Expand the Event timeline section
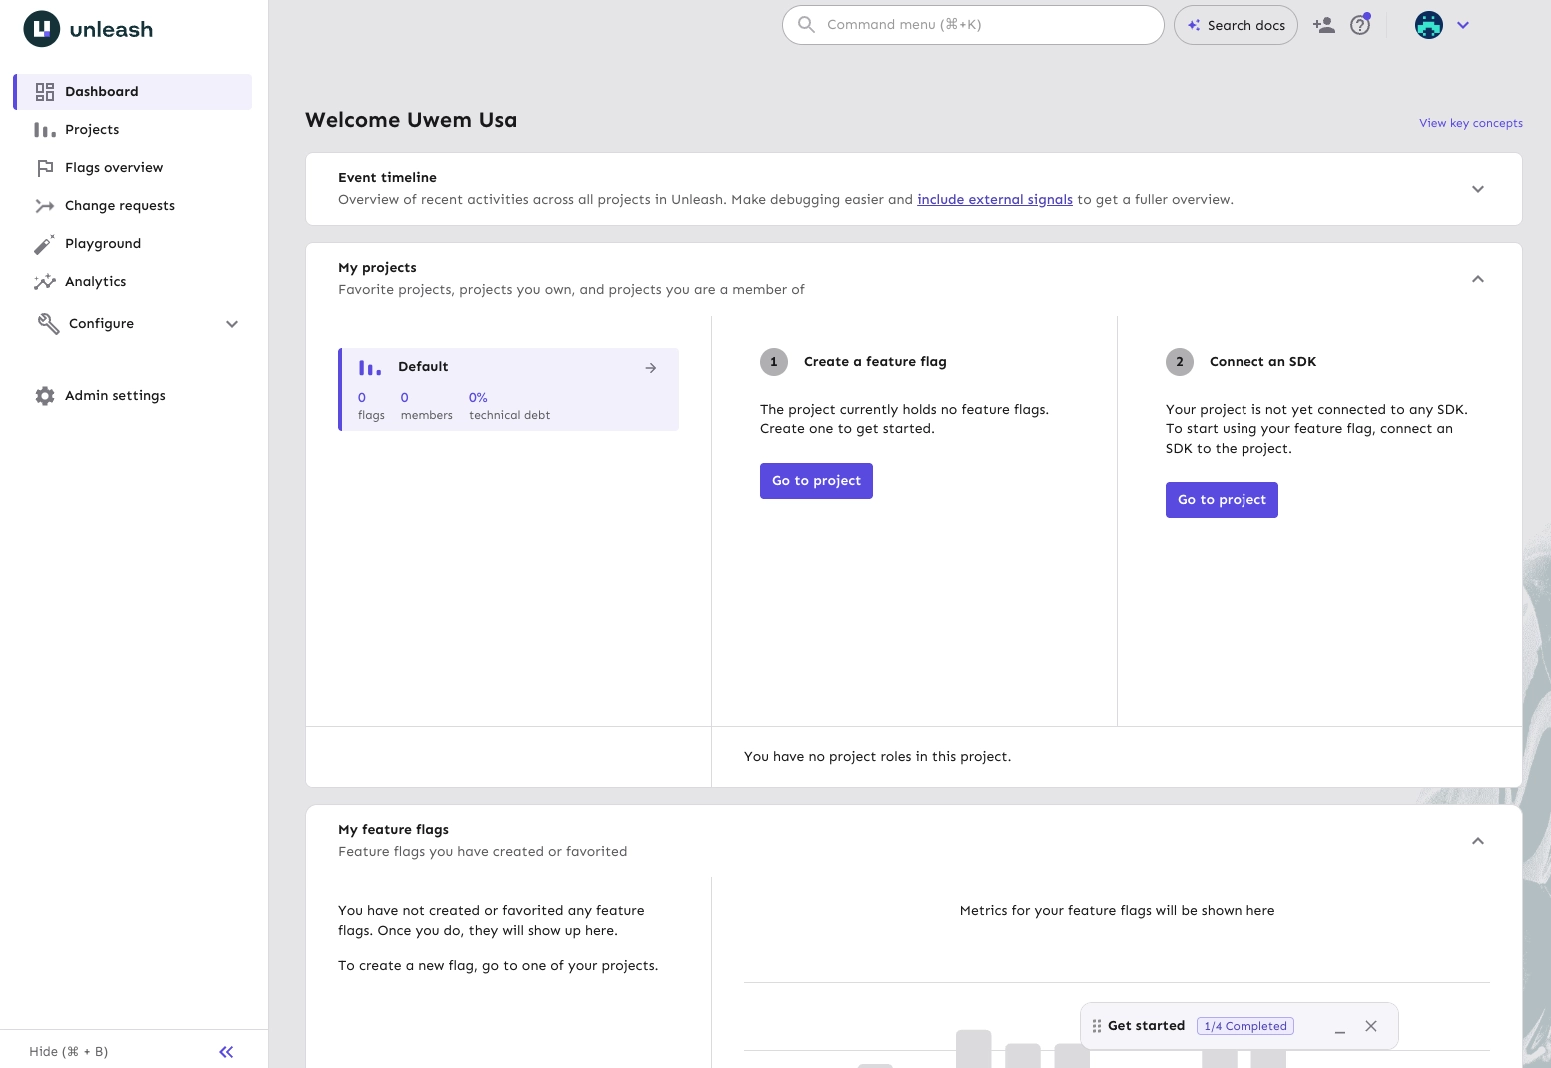The image size is (1551, 1068). pos(1478,189)
